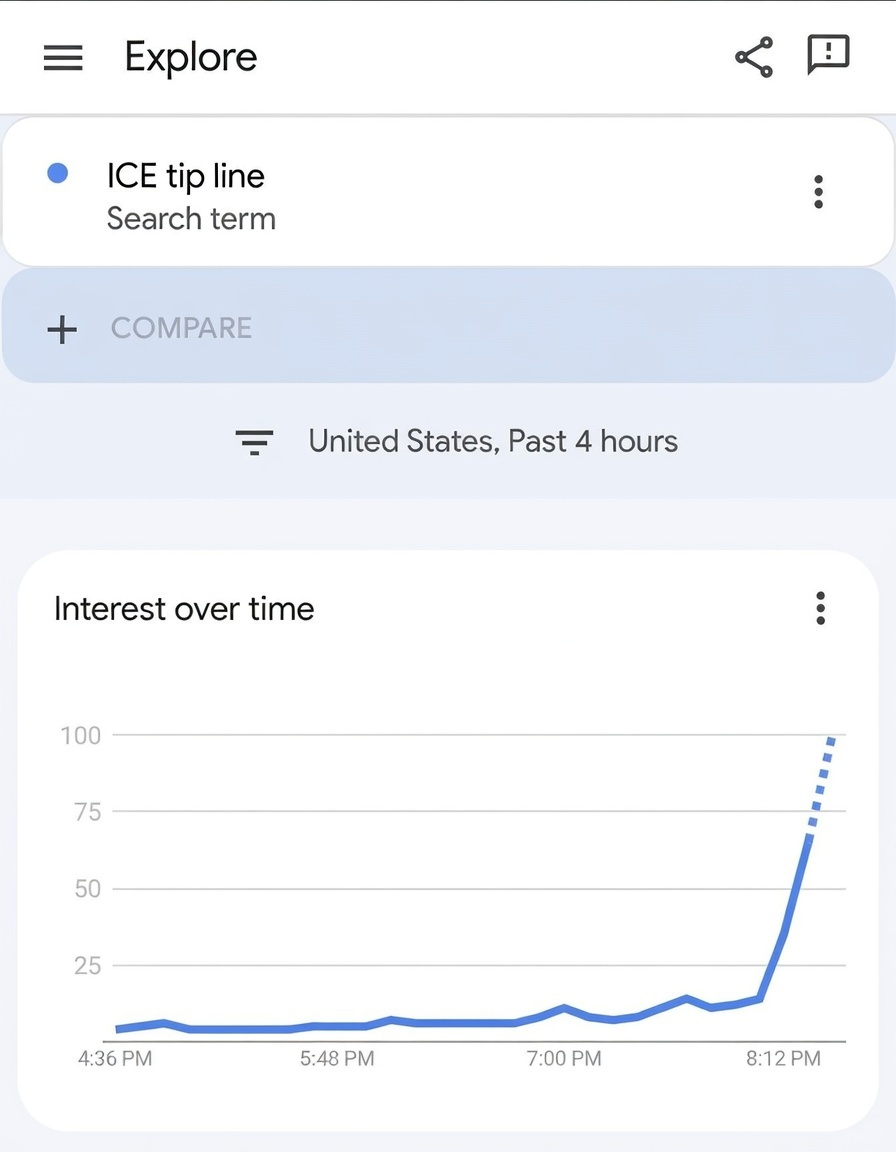Click the 100 value on chart axis

[x=81, y=736]
